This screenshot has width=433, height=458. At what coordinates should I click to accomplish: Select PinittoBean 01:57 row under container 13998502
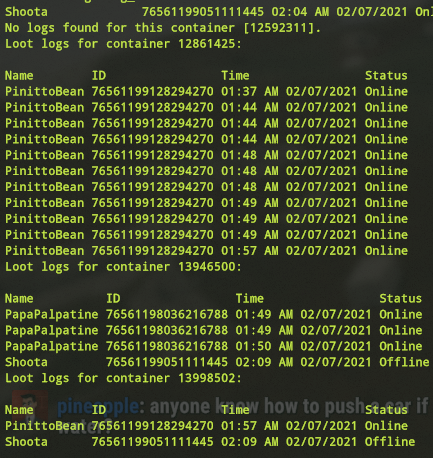pos(206,426)
